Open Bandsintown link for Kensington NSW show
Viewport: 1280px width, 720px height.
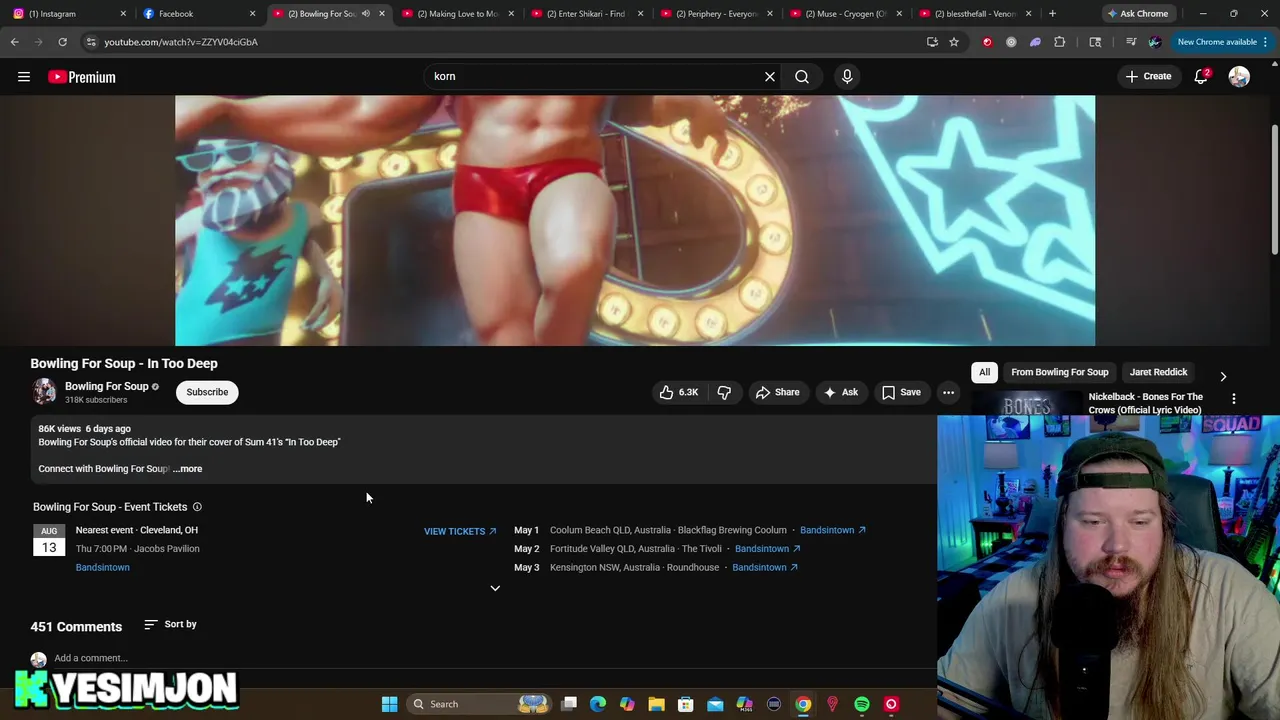(765, 567)
